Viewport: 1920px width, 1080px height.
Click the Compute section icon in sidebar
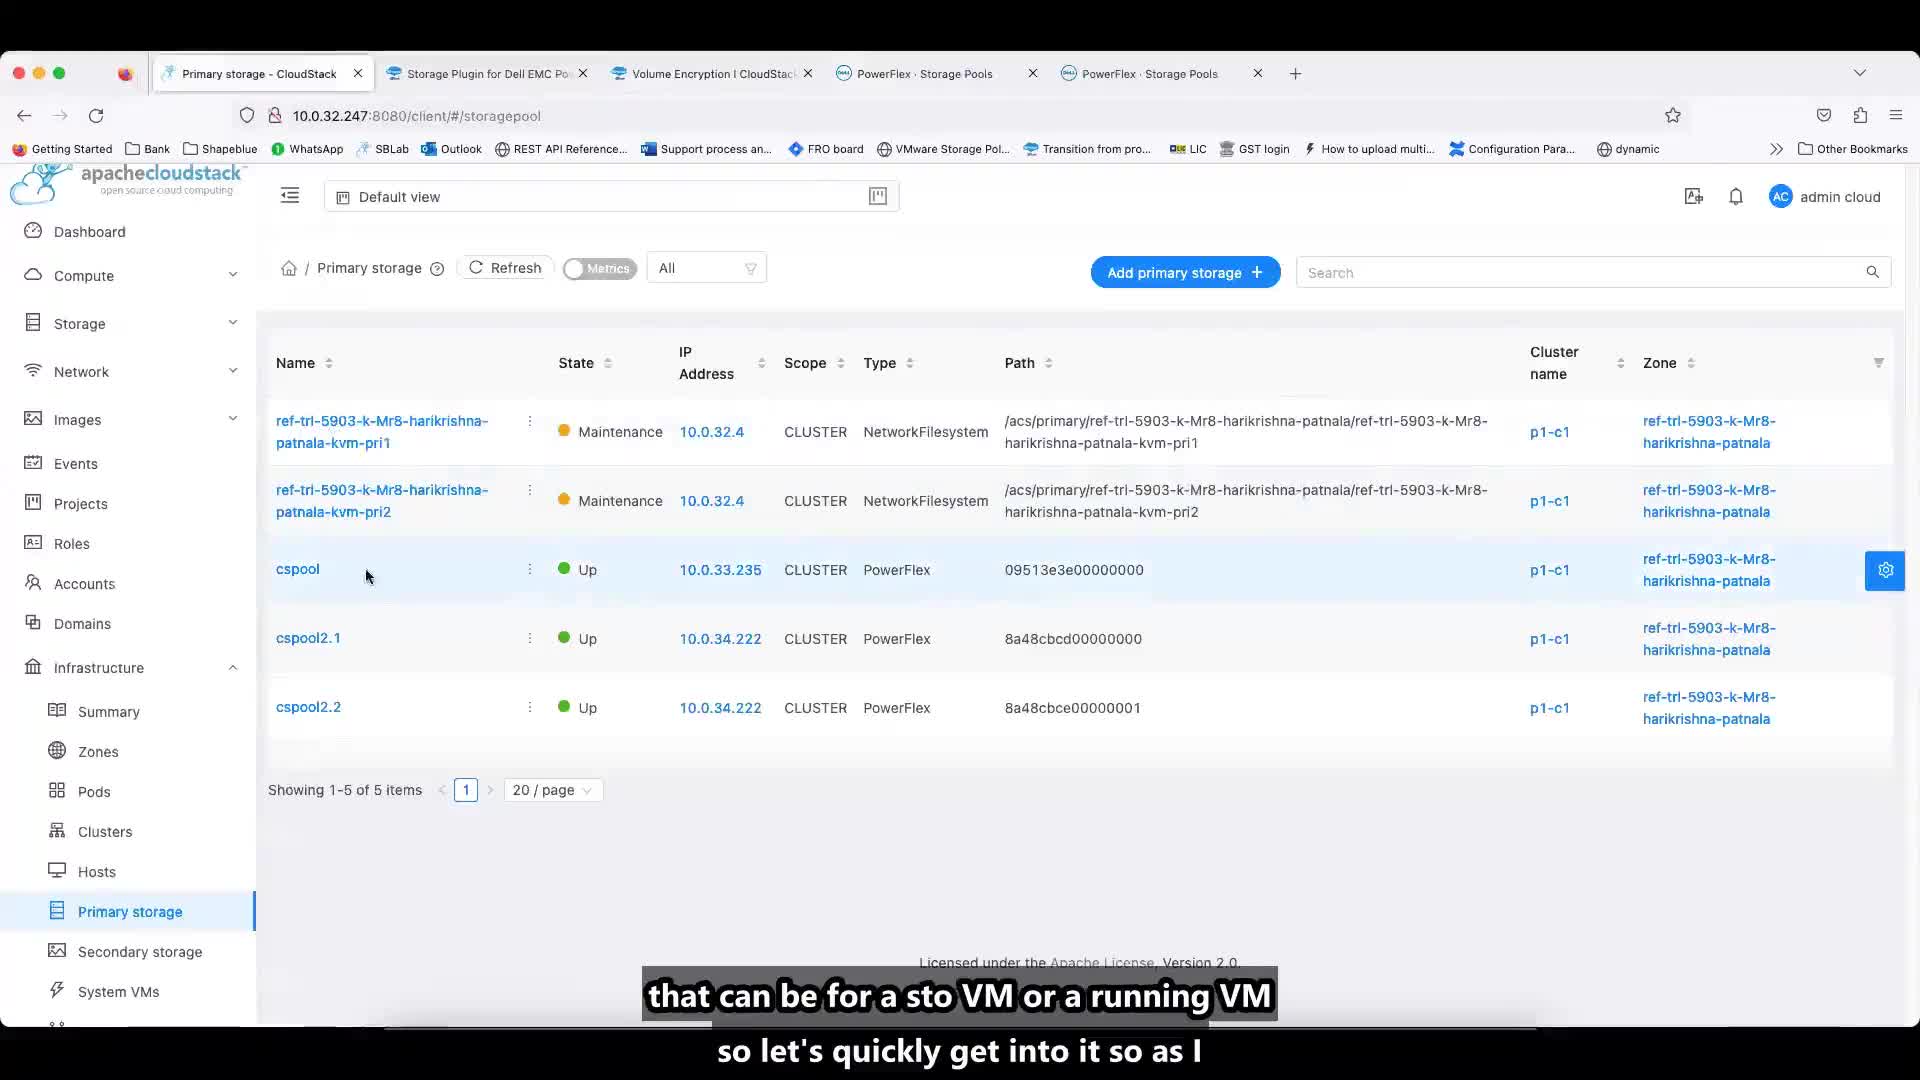click(34, 276)
